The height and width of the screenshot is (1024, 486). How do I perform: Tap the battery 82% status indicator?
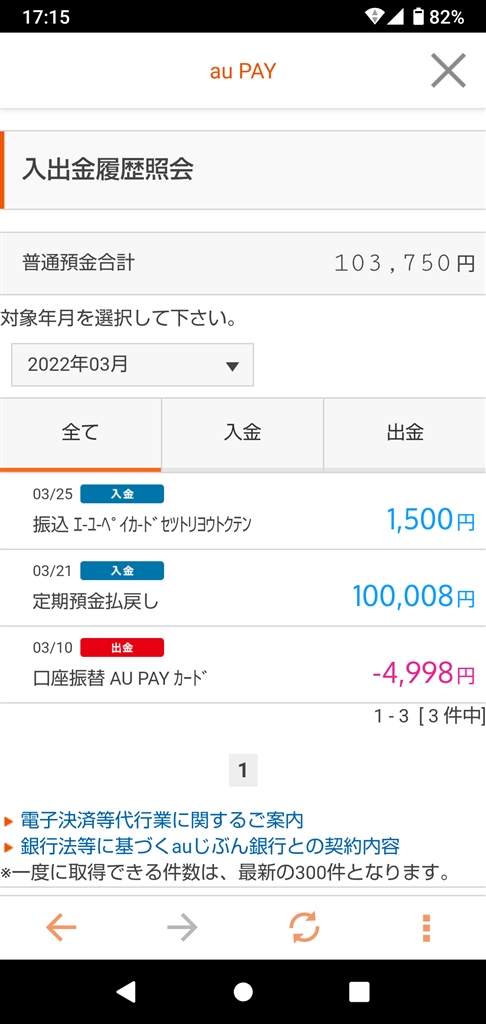438,16
